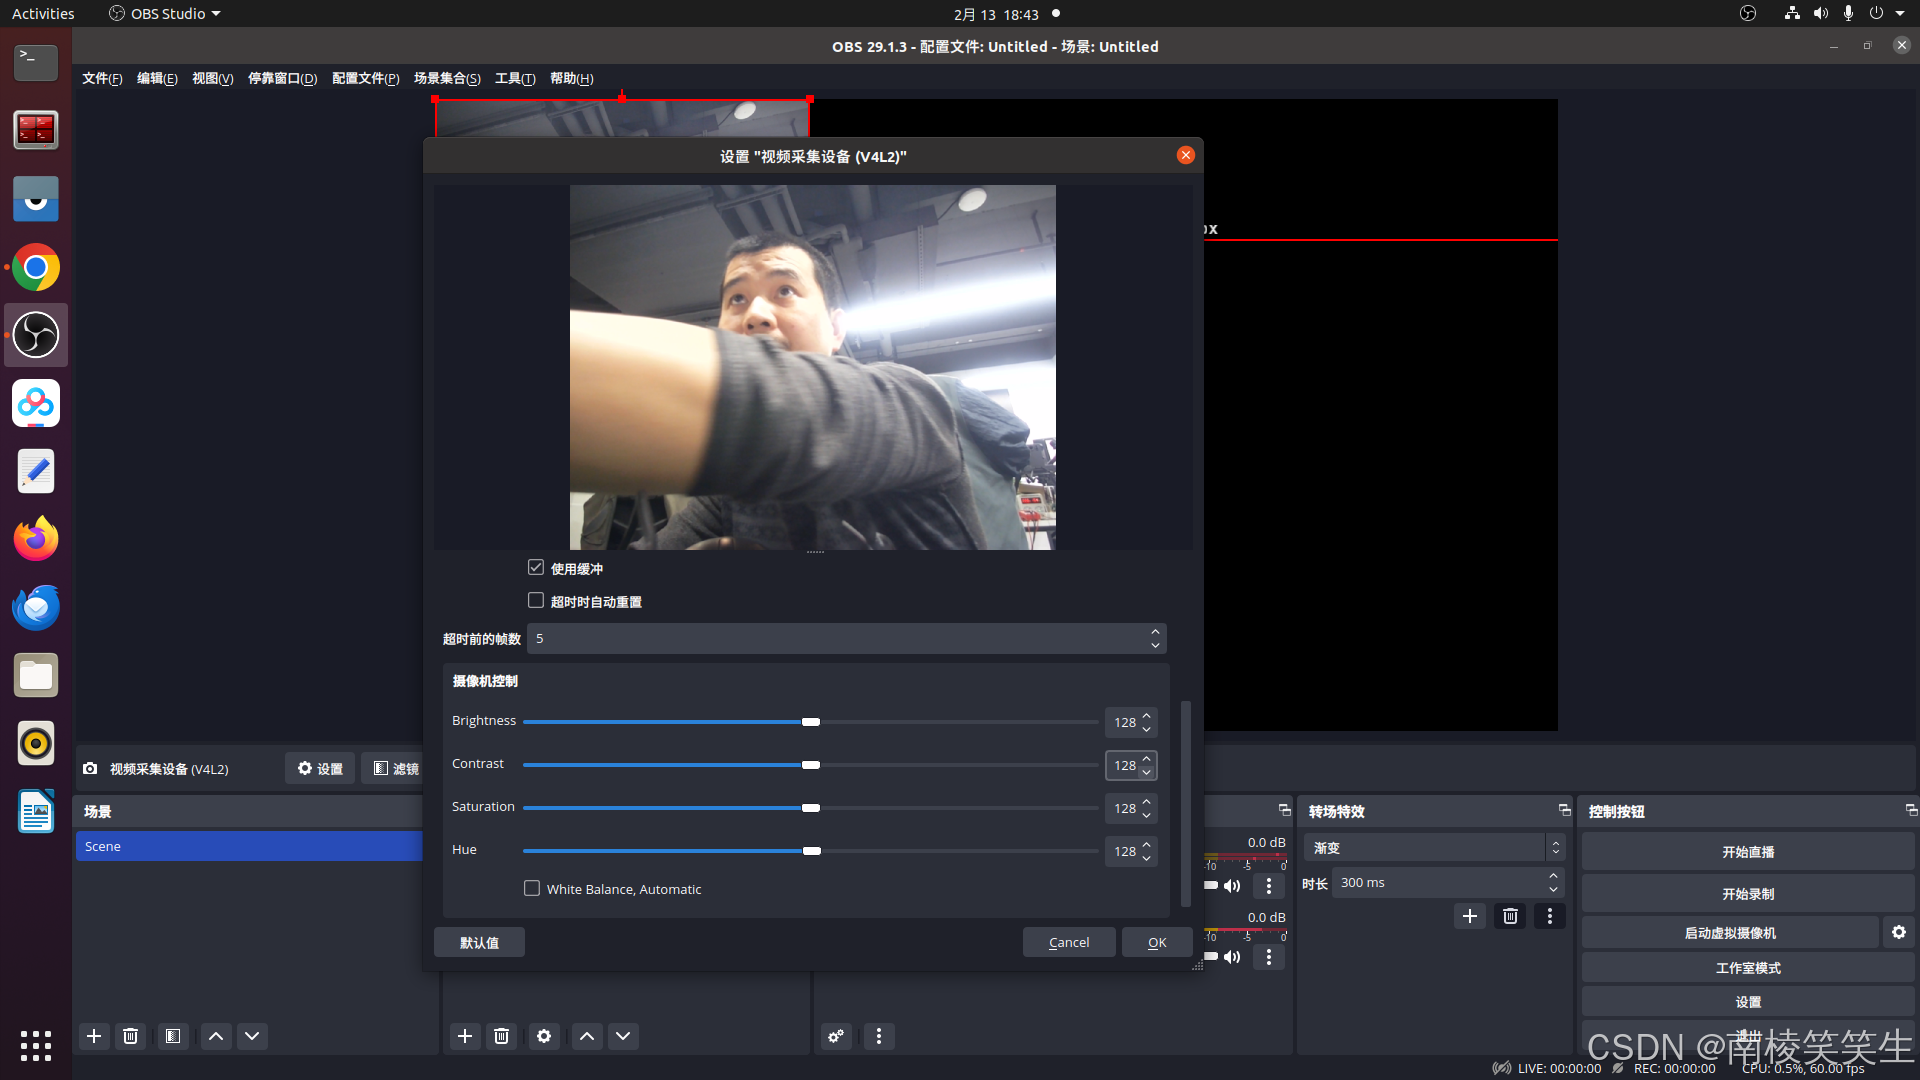Image resolution: width=1920 pixels, height=1080 pixels.
Task: Click the 默认值 defaults button
Action: pyautogui.click(x=479, y=942)
